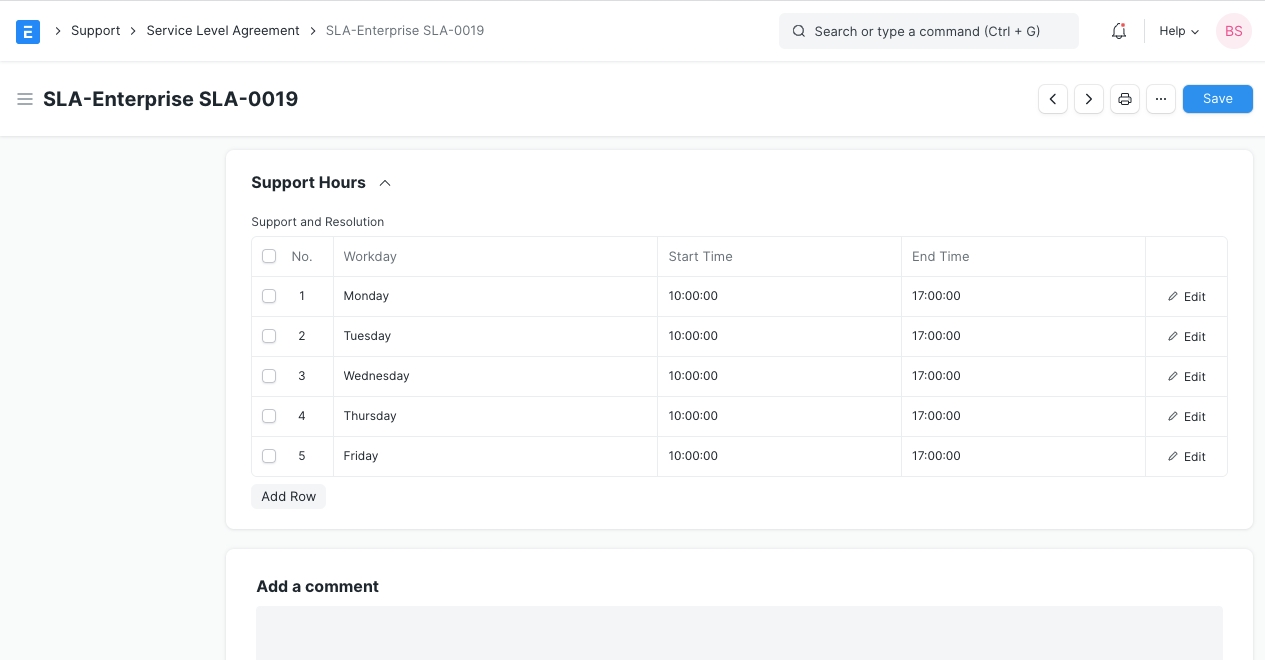Go to next document arrow

(x=1088, y=99)
